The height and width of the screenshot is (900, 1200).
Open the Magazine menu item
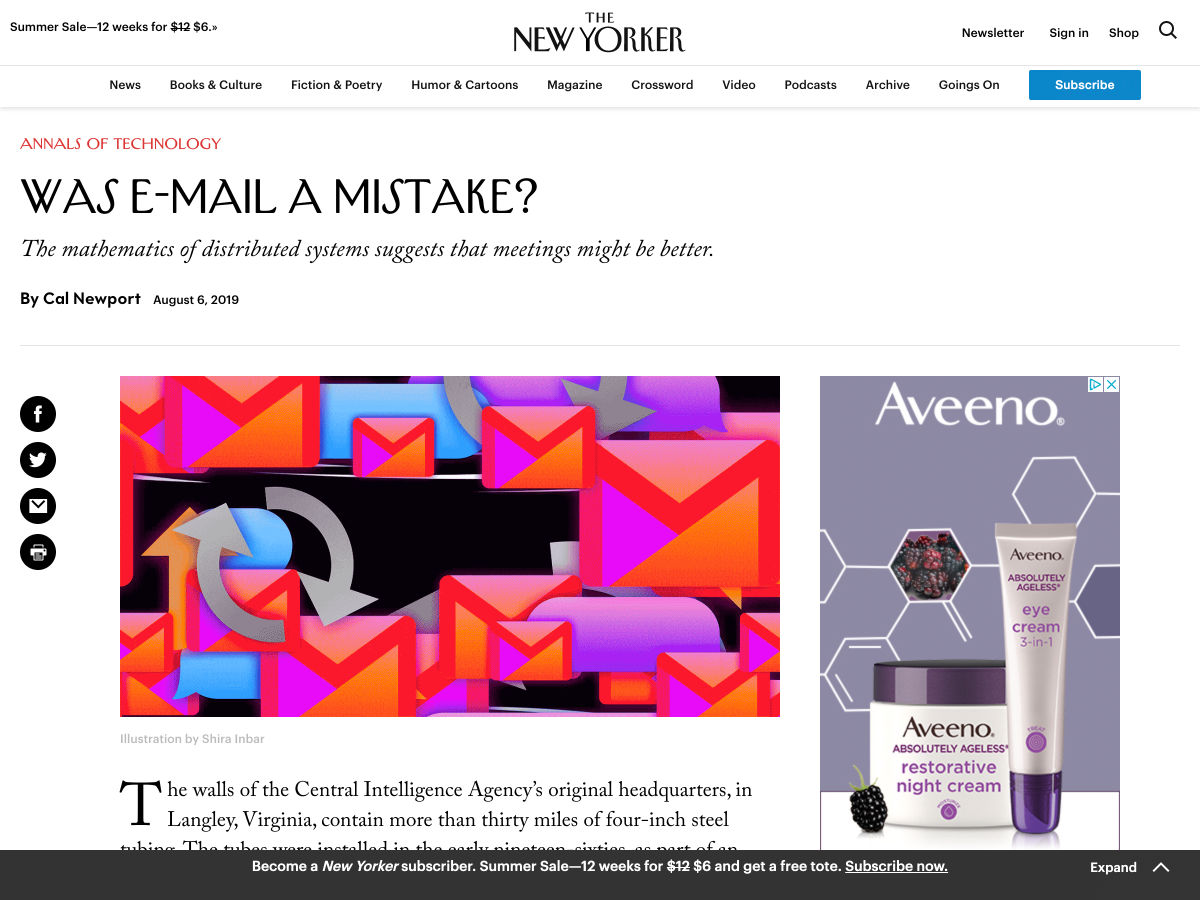pyautogui.click(x=575, y=85)
